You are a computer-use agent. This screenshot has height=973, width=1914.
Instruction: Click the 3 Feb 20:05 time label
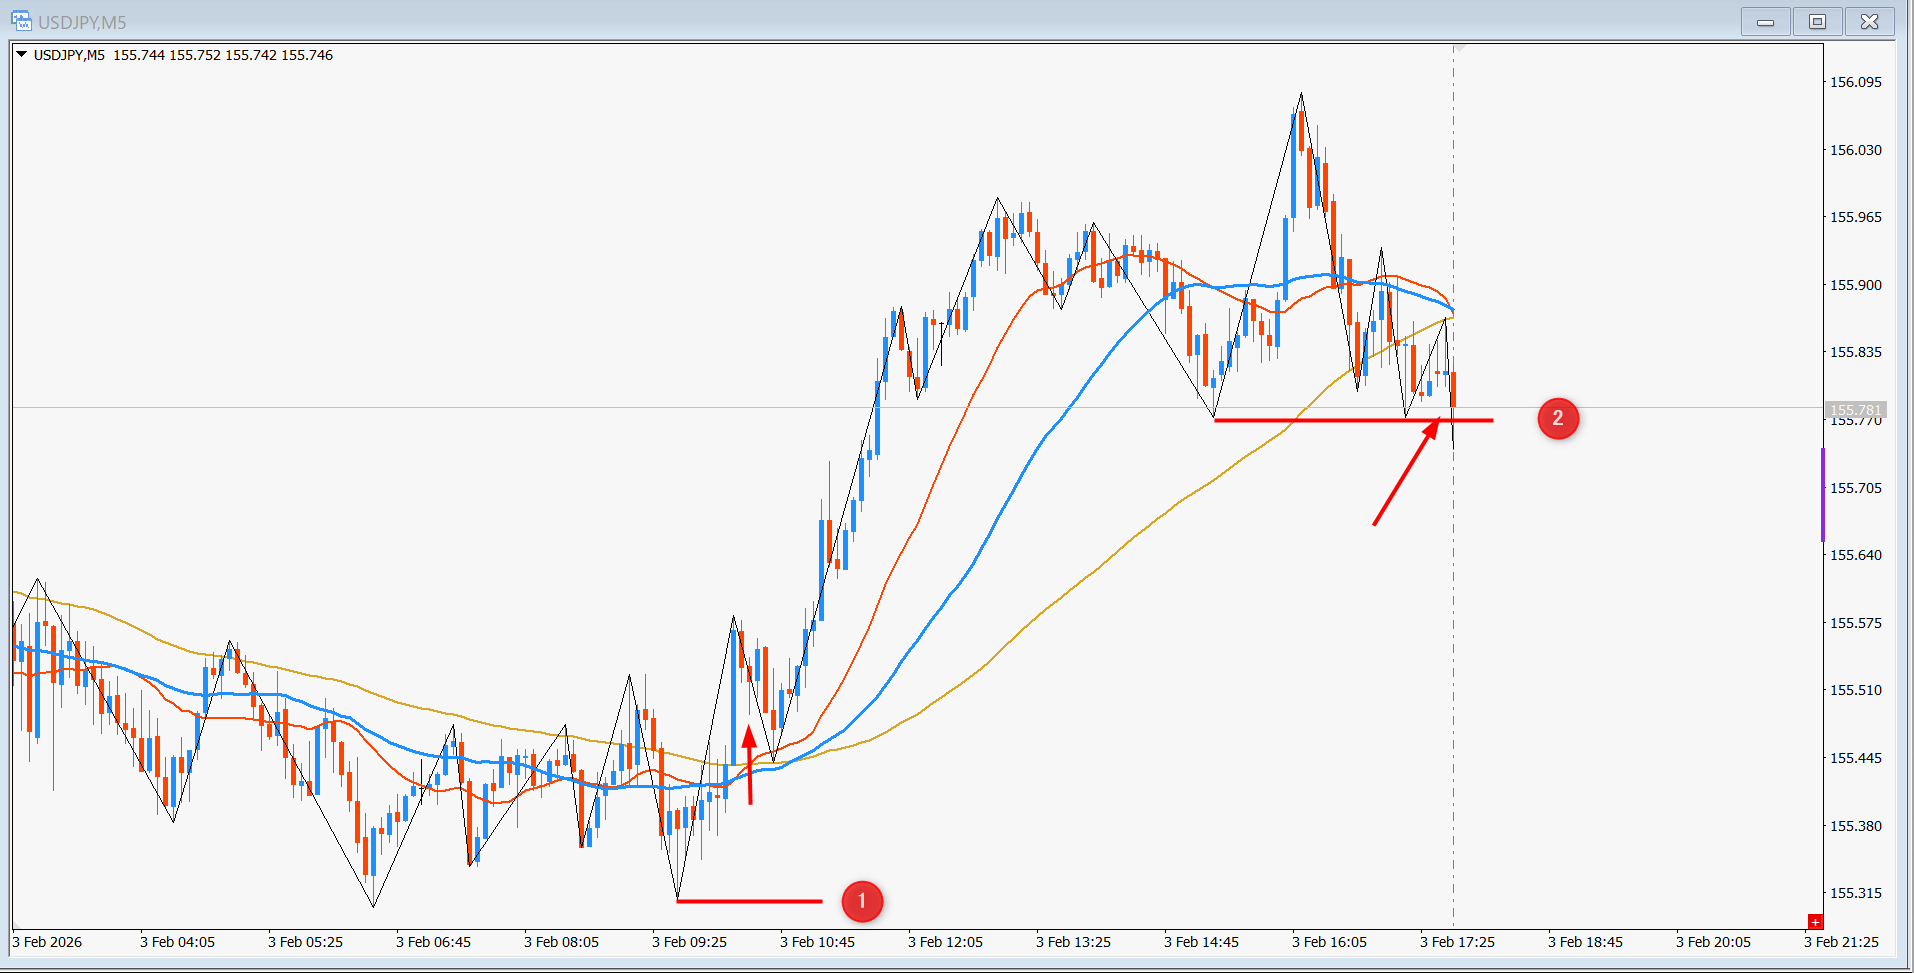(x=1713, y=942)
